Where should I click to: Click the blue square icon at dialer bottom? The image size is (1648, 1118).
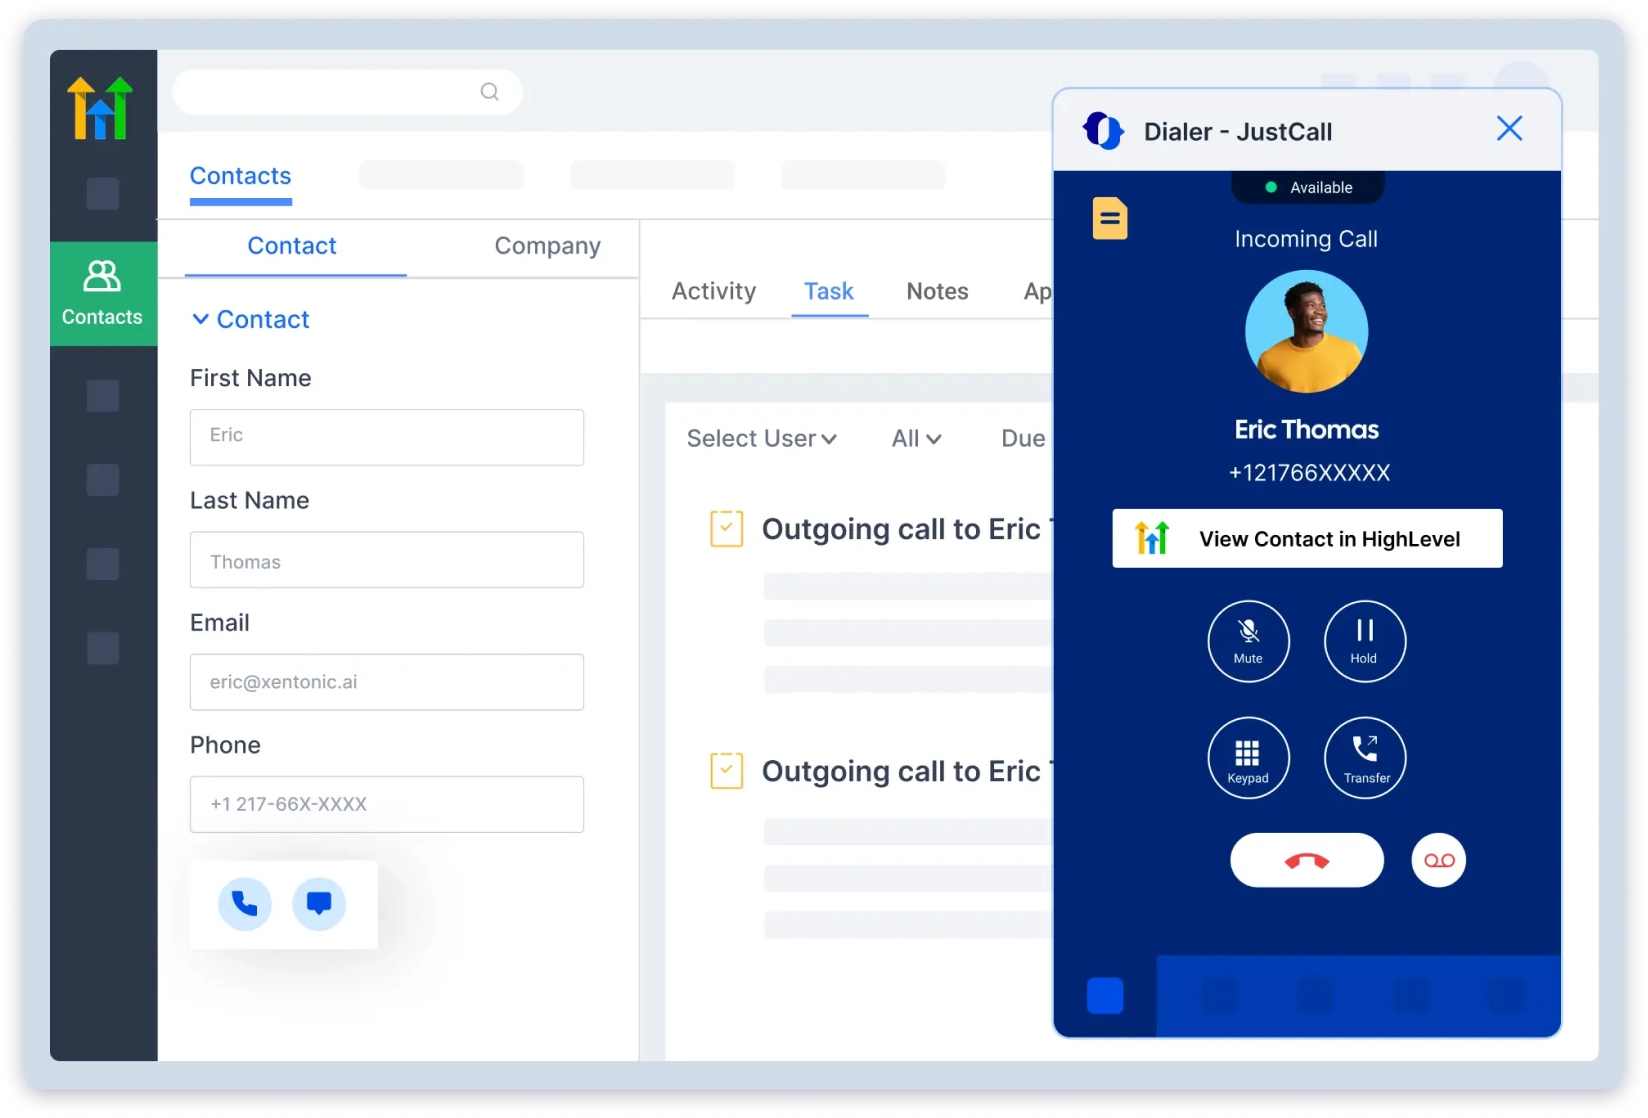[x=1105, y=996]
